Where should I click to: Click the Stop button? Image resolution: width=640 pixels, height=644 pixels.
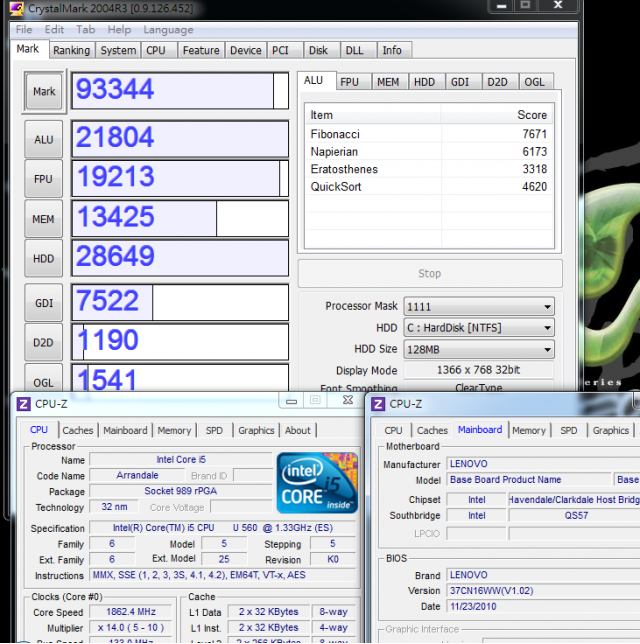coord(430,274)
